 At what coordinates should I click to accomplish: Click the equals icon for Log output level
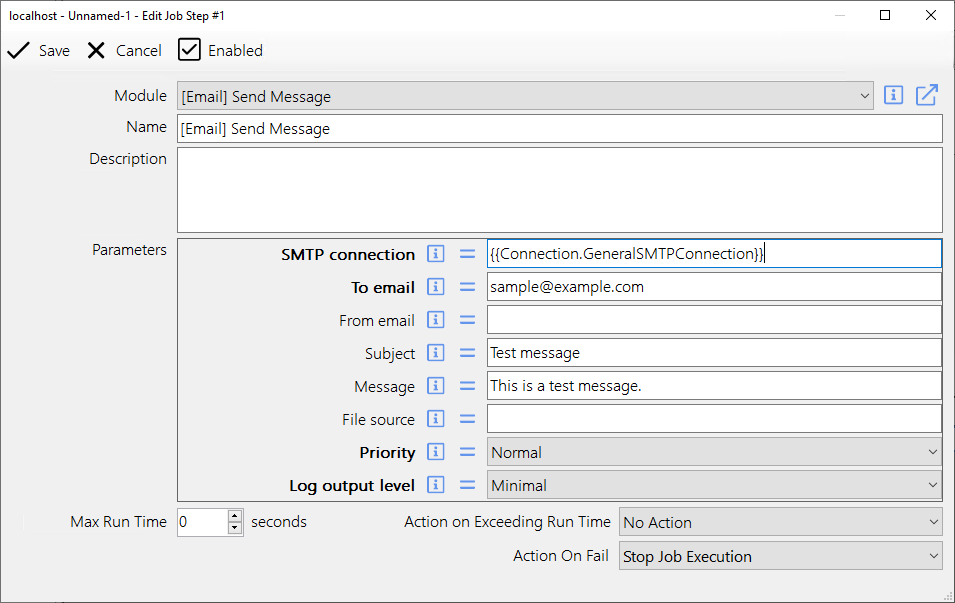tap(467, 484)
